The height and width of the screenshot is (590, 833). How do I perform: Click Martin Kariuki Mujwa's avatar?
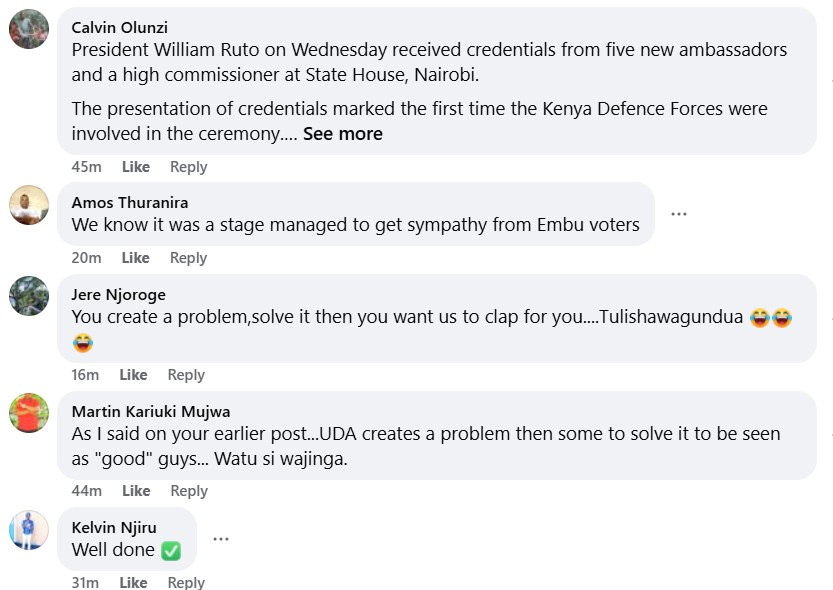29,412
